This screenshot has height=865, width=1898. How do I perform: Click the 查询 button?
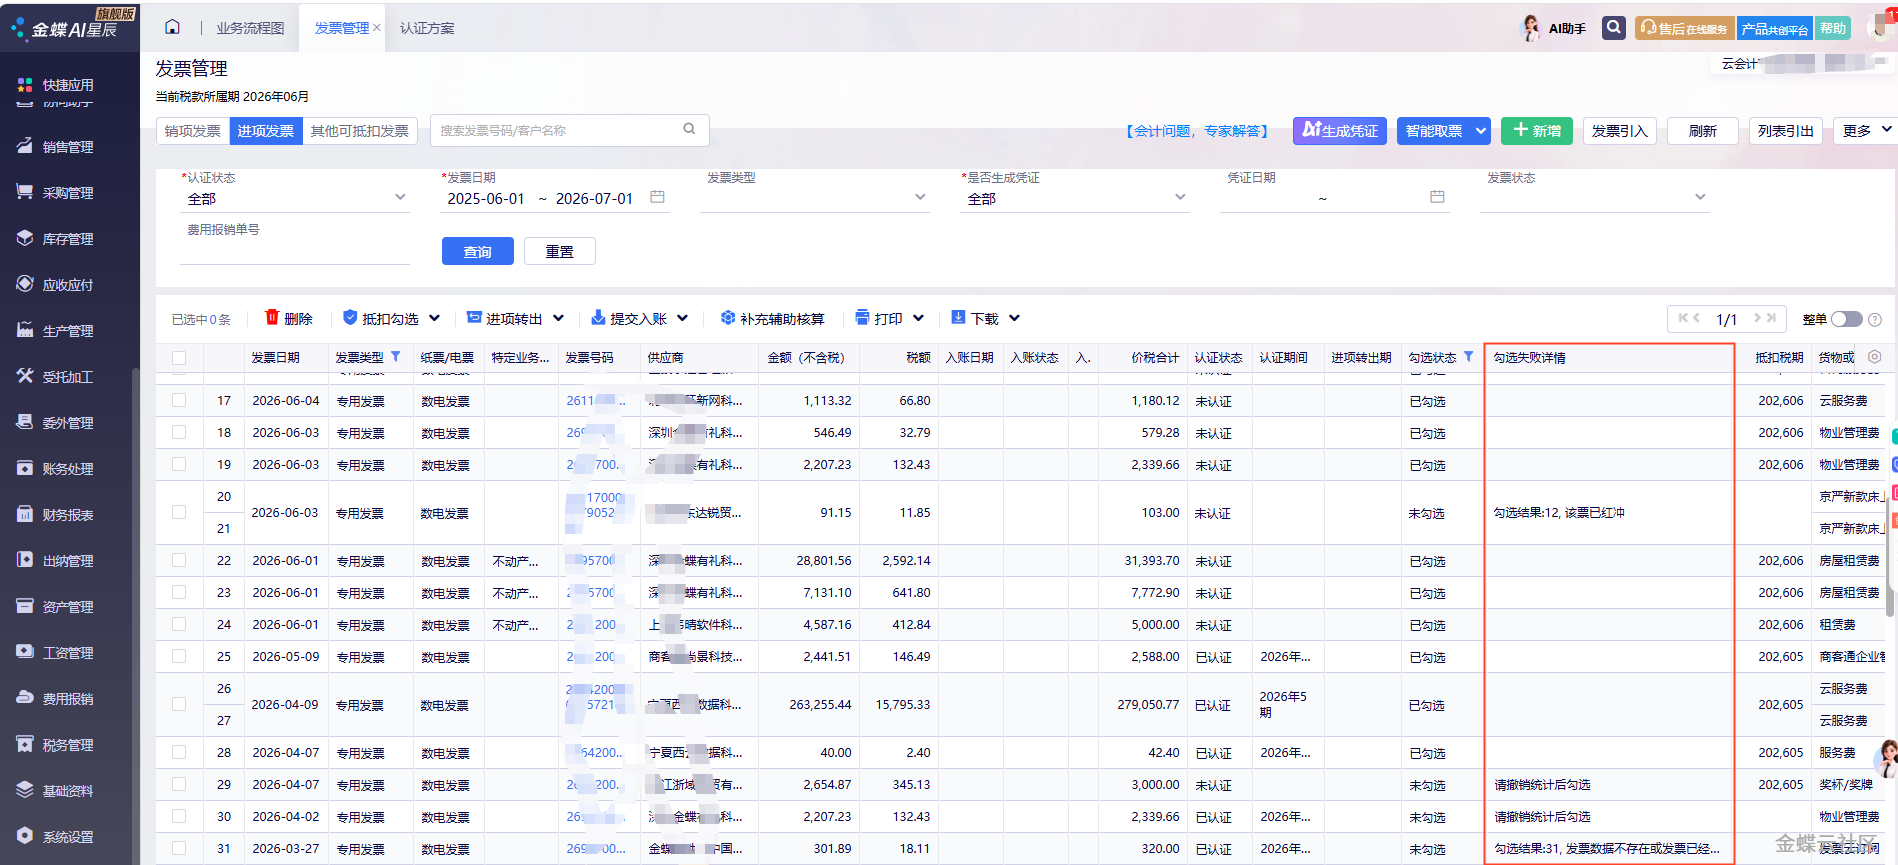click(478, 251)
